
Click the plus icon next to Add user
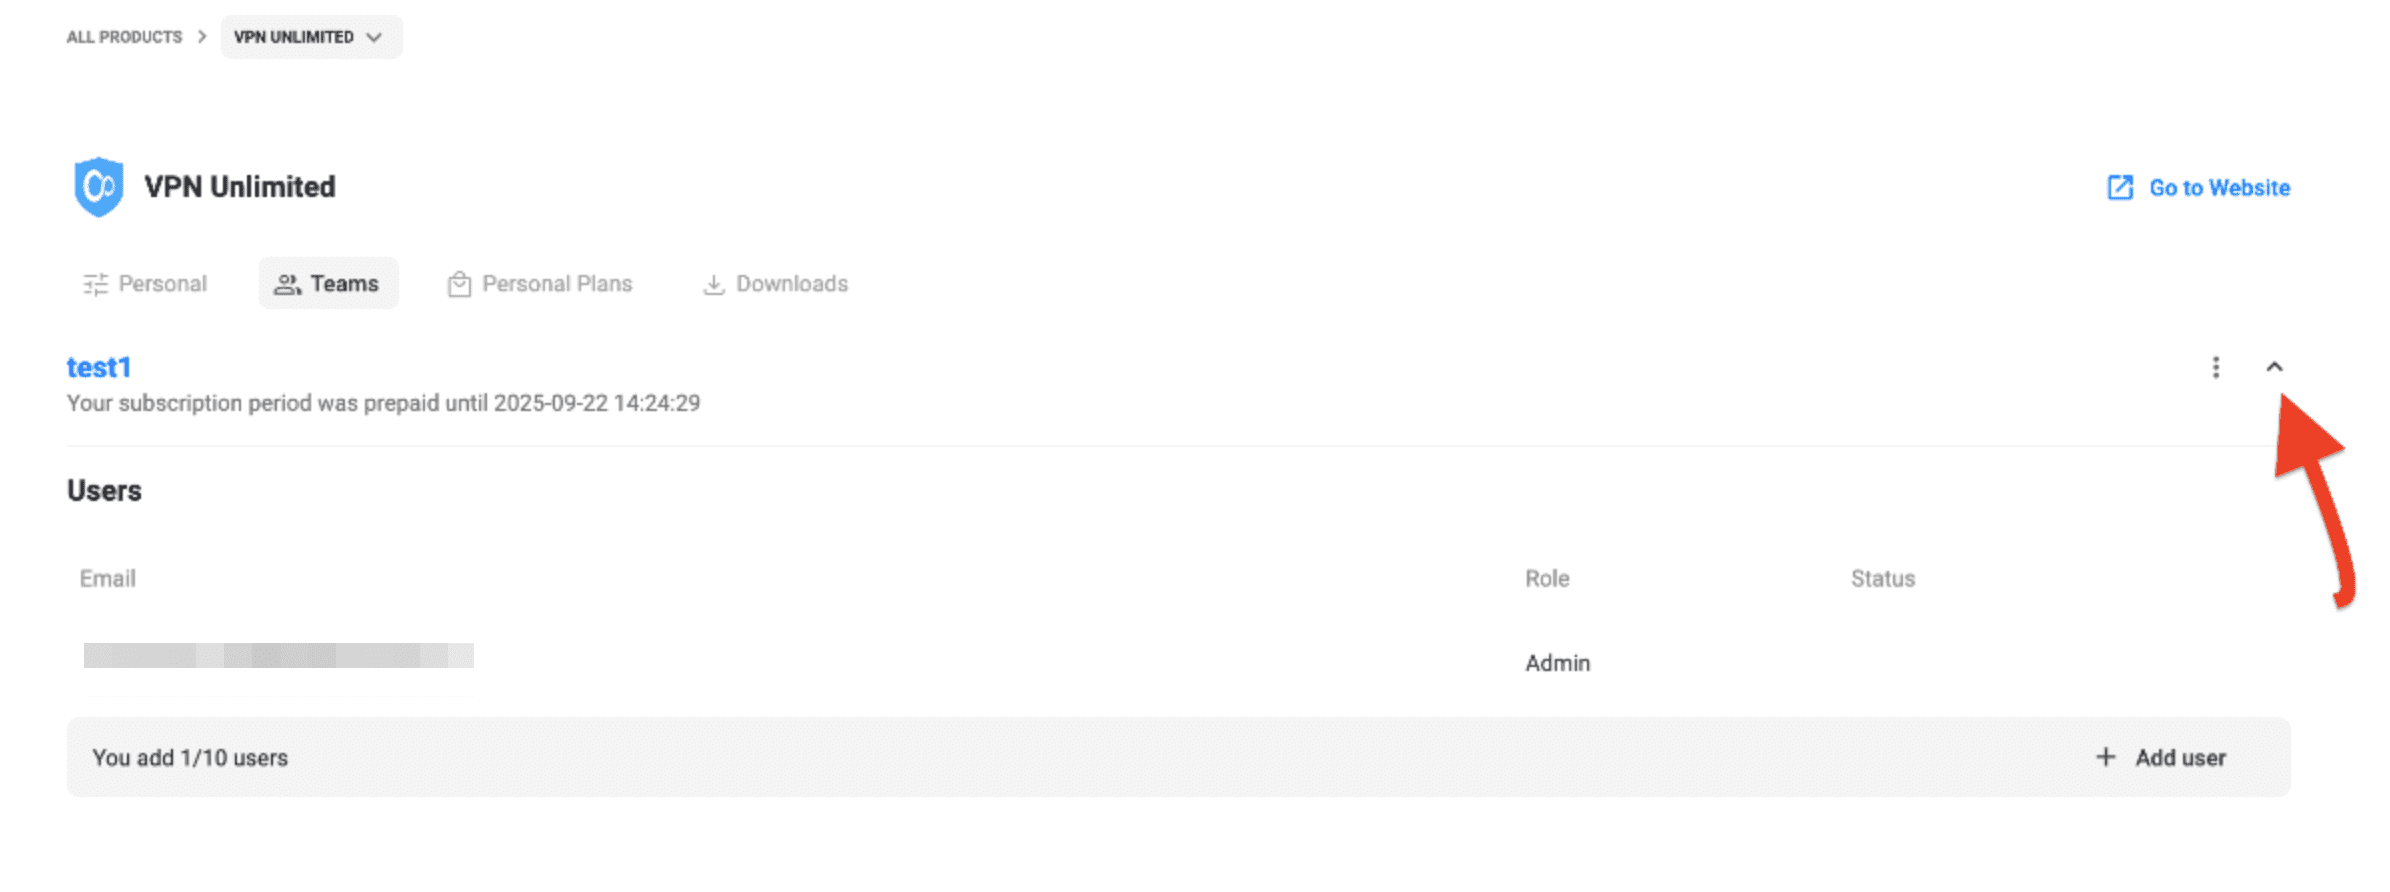(x=2105, y=758)
